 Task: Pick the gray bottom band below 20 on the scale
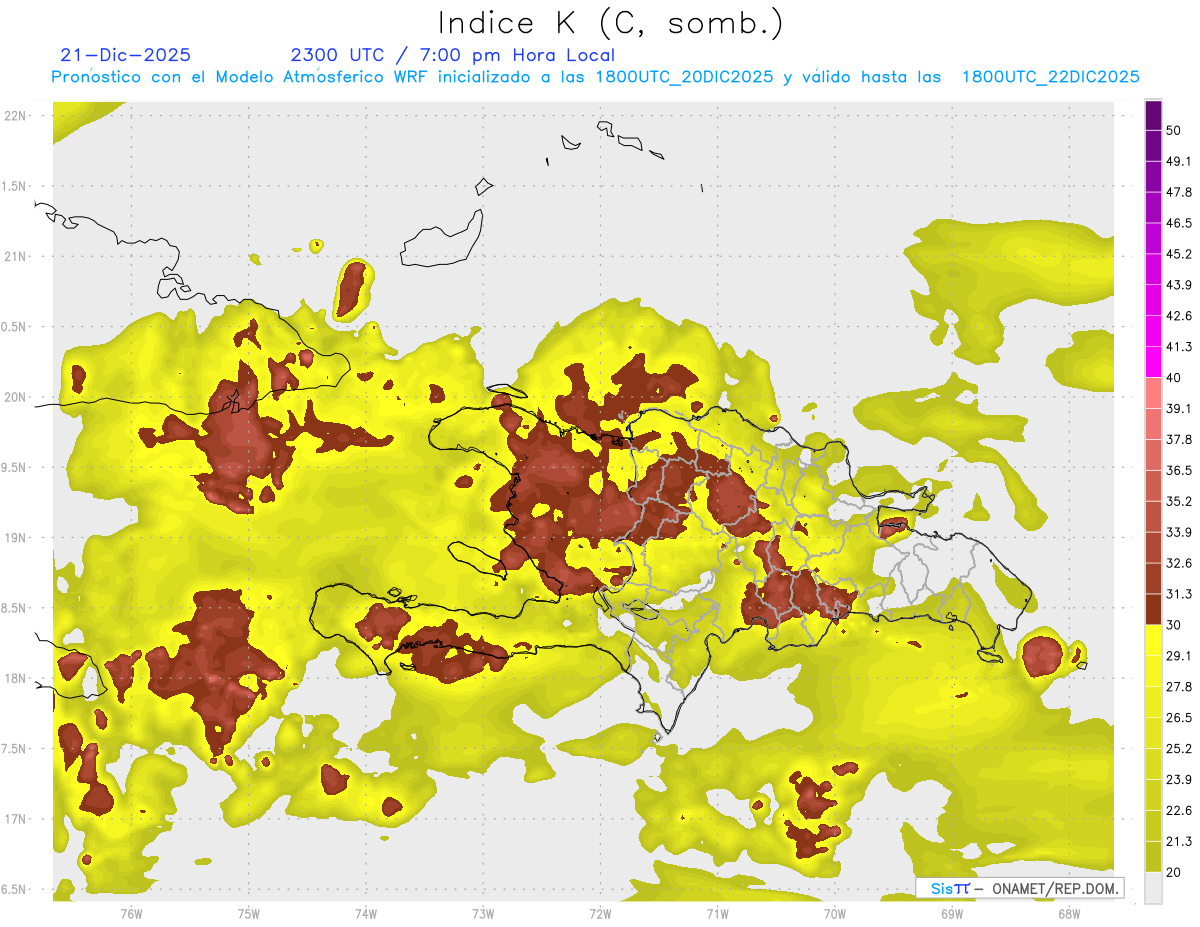(x=1153, y=887)
